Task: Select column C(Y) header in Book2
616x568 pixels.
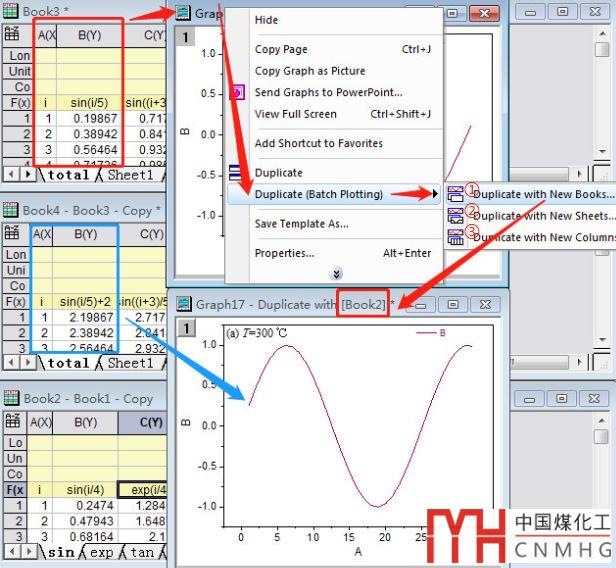Action: click(x=143, y=422)
